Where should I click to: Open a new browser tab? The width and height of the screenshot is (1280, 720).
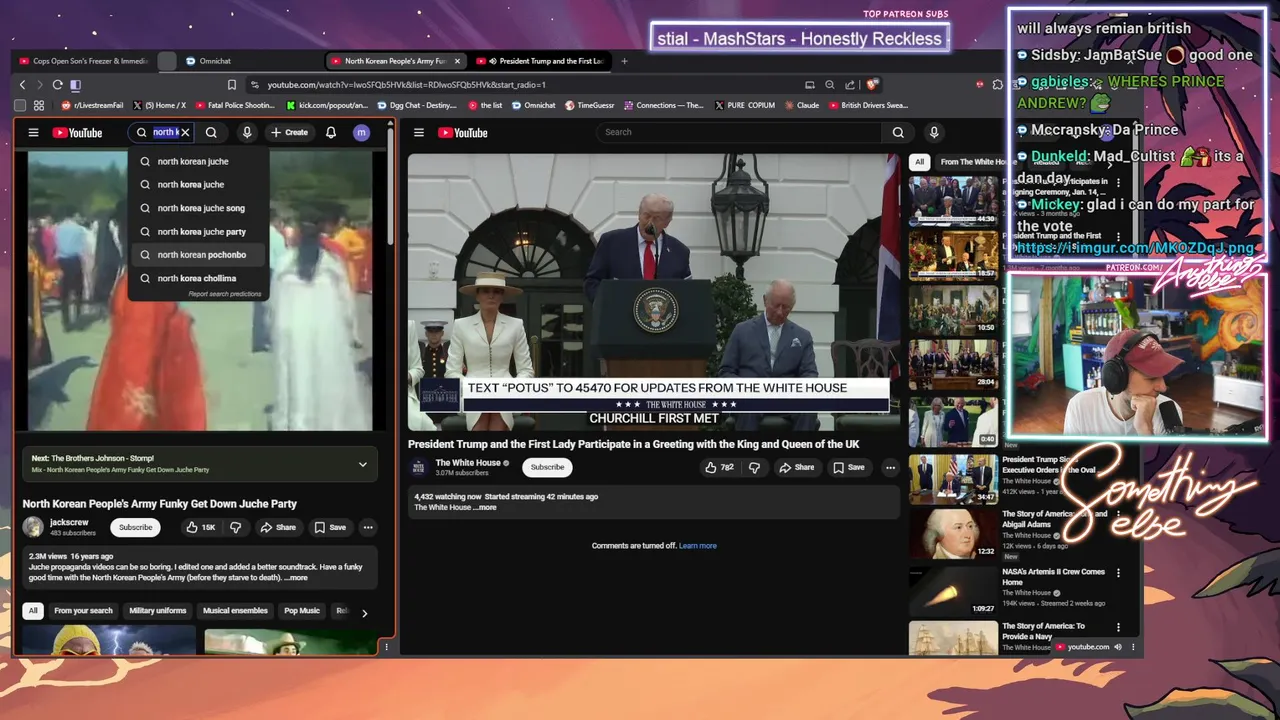[624, 61]
